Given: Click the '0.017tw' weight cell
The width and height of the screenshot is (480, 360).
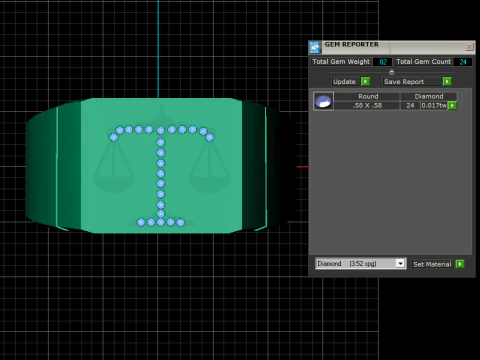Looking at the screenshot, I should [x=434, y=106].
